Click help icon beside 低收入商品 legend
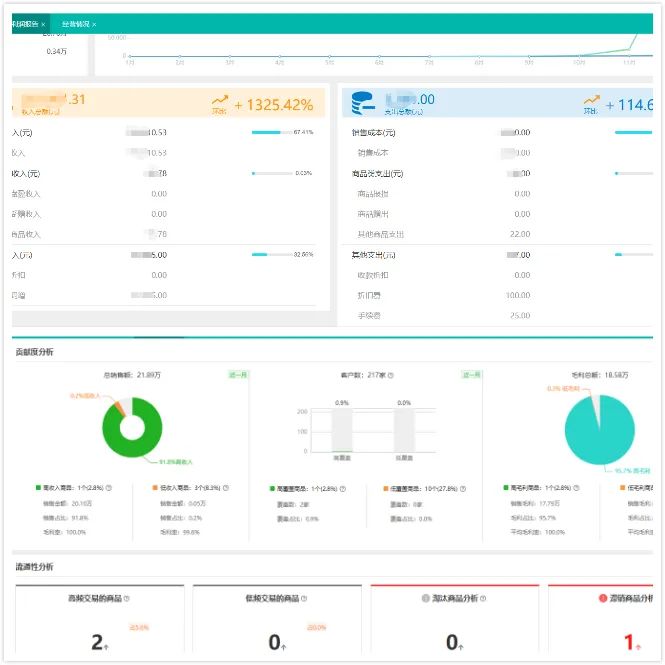 (227, 488)
